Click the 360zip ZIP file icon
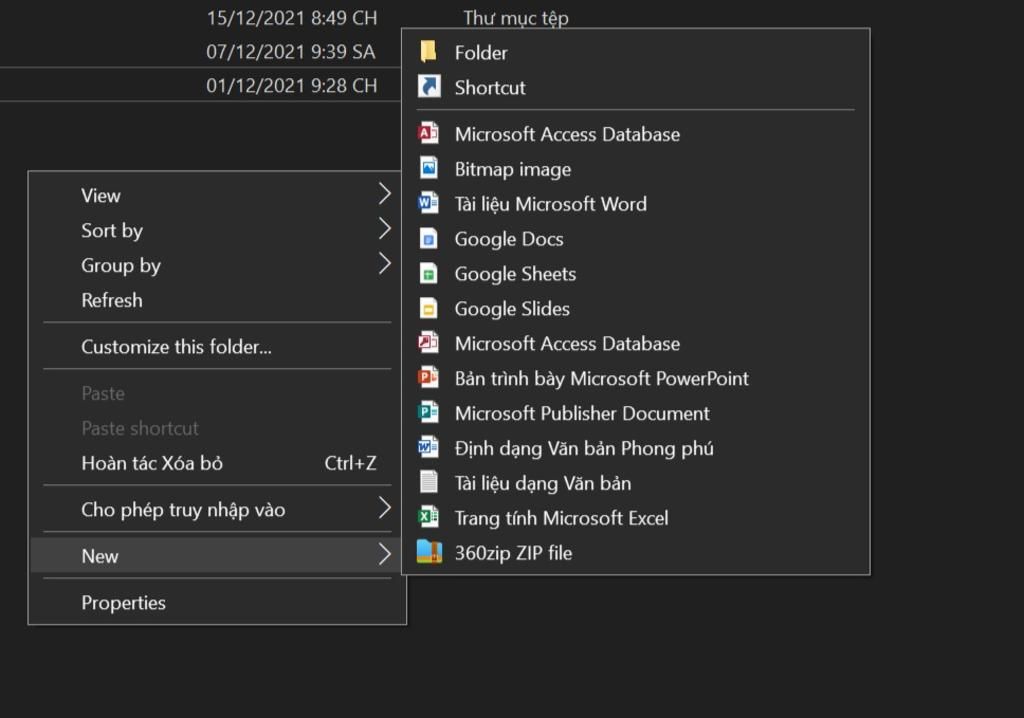Viewport: 1024px width, 718px height. pos(429,552)
